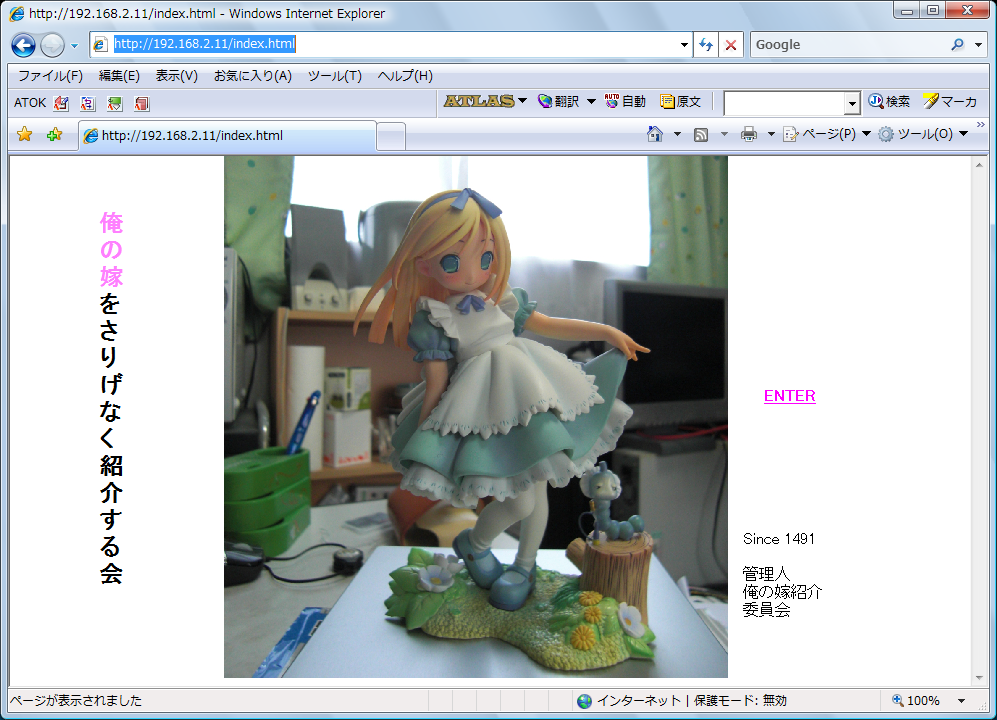Stop loading with the red X button

pyautogui.click(x=731, y=45)
